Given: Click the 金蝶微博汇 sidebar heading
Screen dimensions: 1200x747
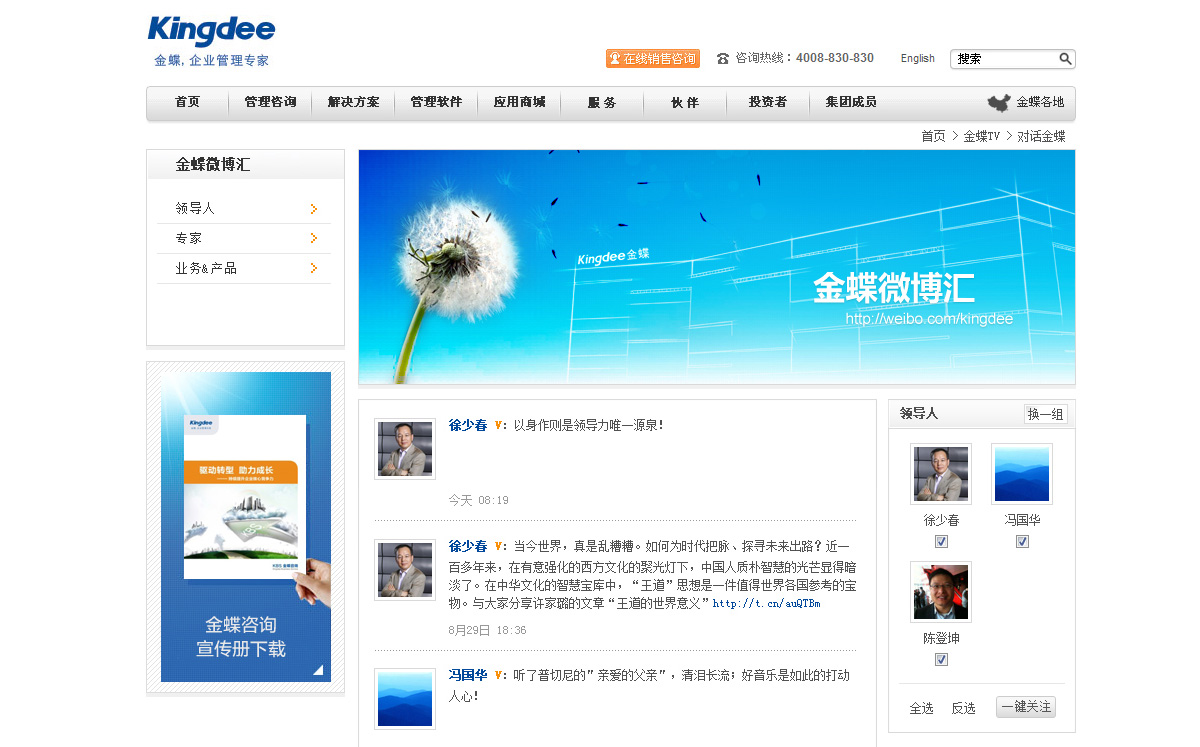Looking at the screenshot, I should 213,165.
